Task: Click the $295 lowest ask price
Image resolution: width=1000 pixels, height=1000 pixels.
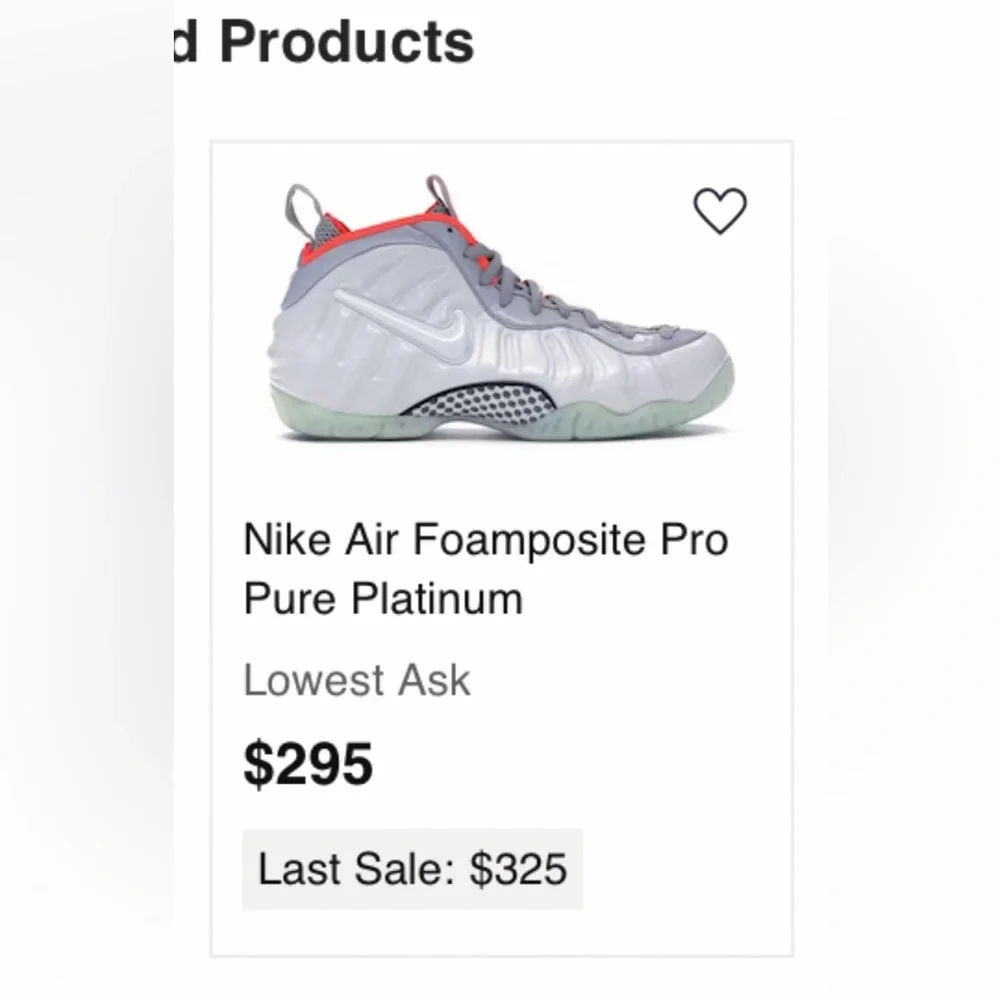Action: pos(308,764)
